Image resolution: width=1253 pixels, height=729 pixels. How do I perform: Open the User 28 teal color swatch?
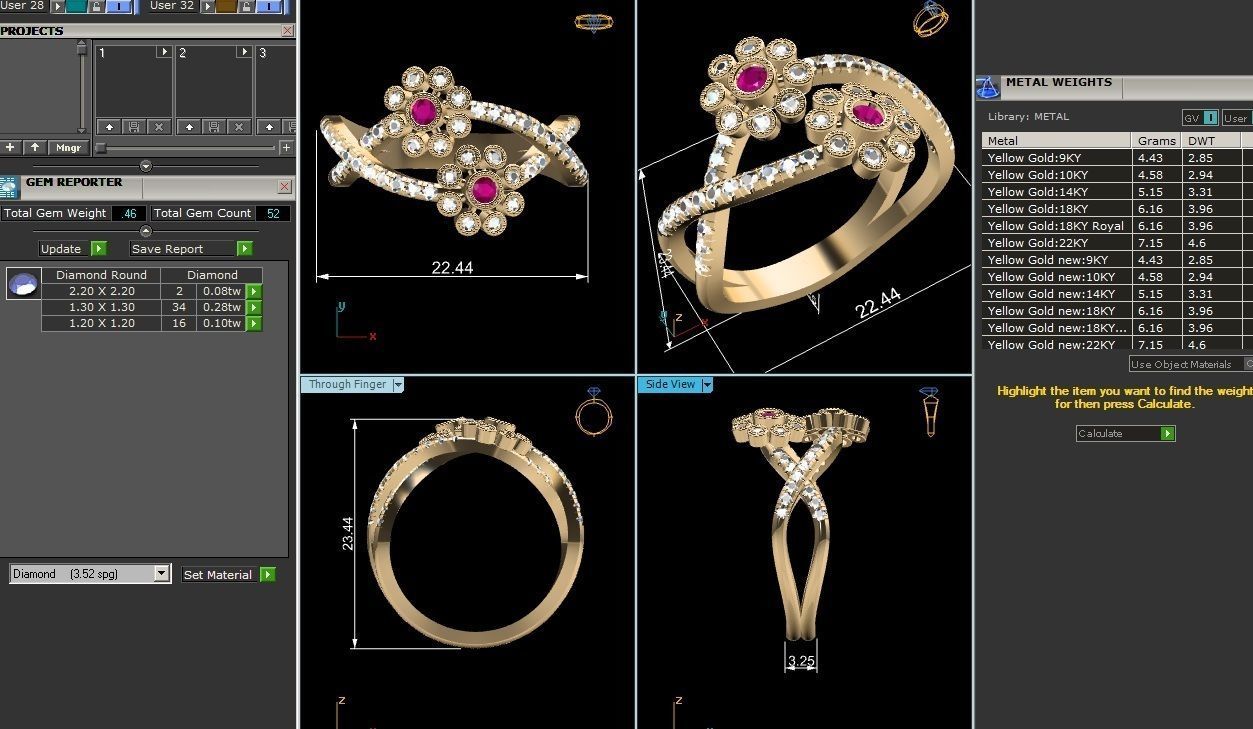[76, 6]
